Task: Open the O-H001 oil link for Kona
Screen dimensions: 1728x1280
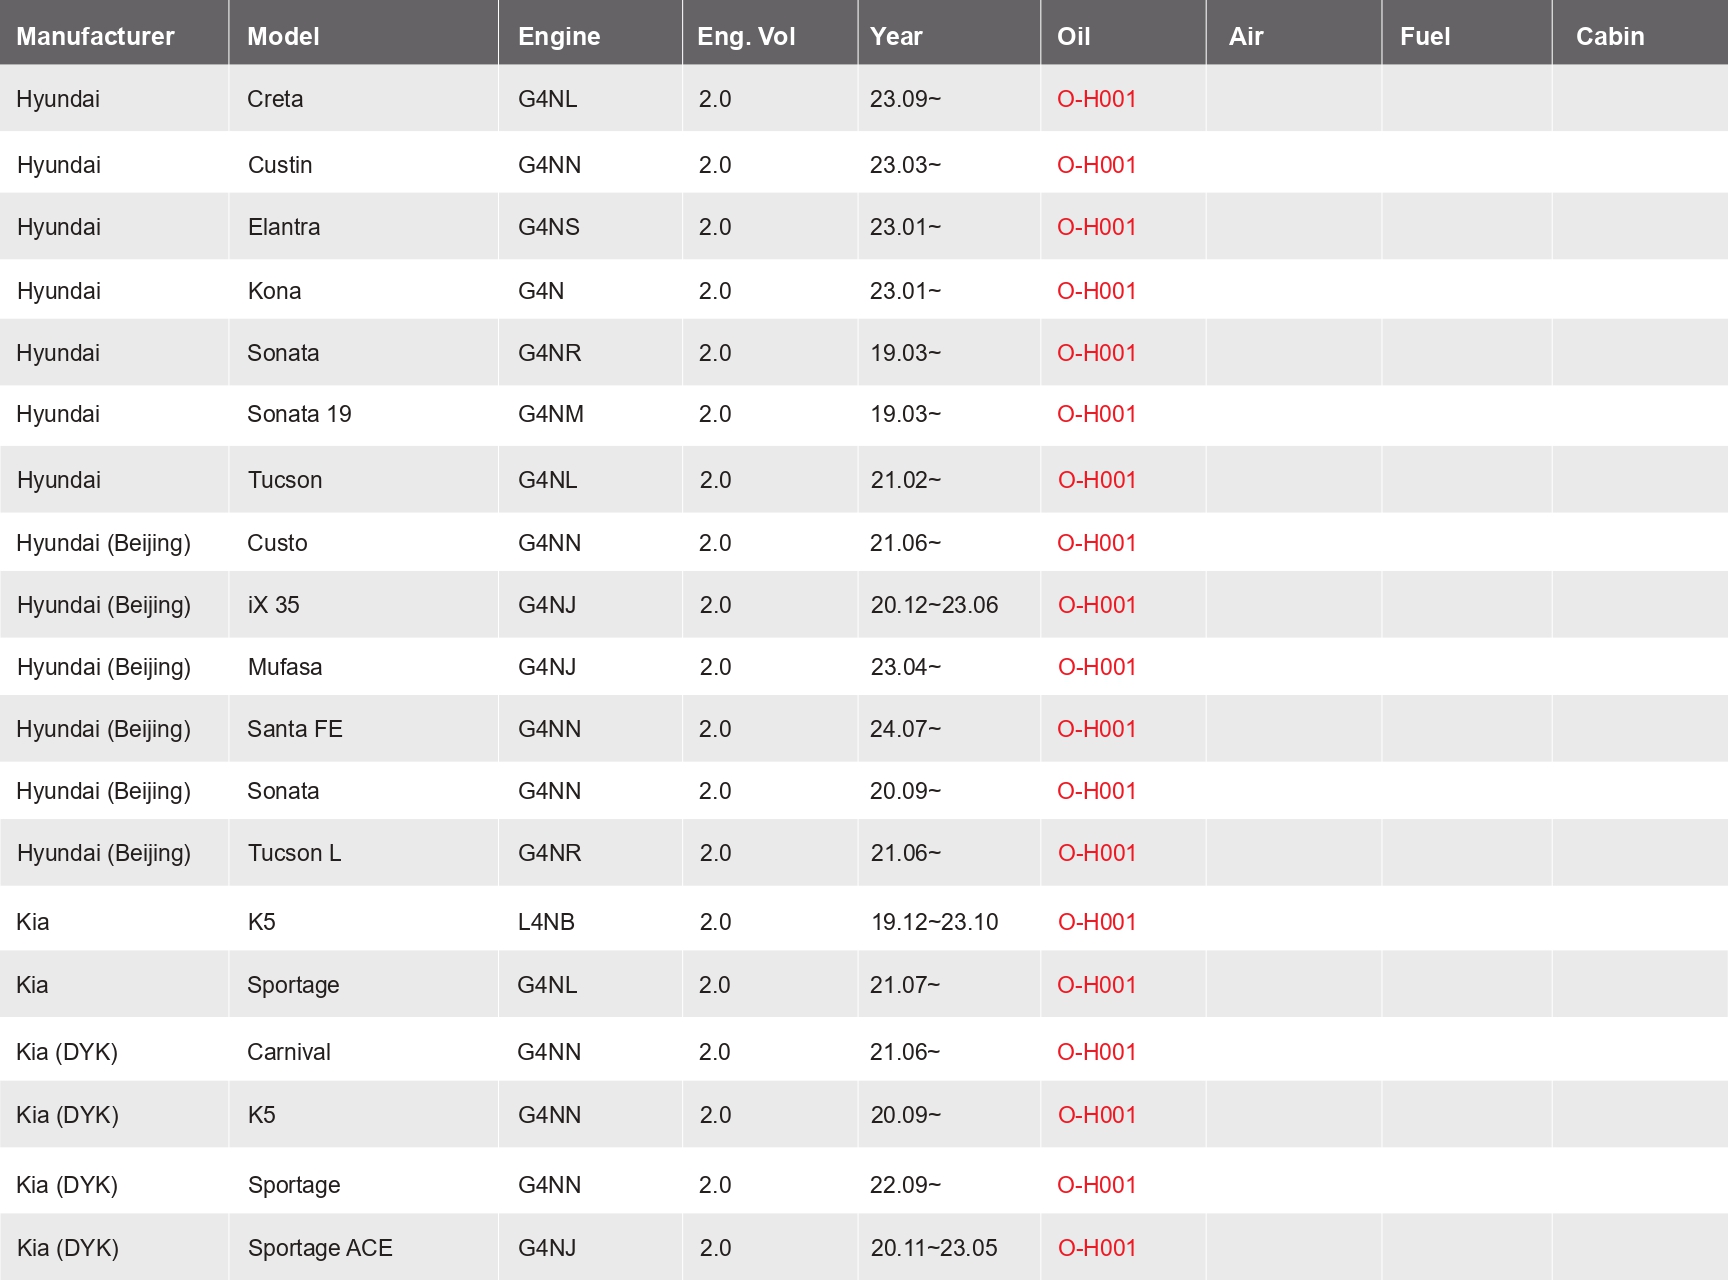Action: (x=1096, y=291)
